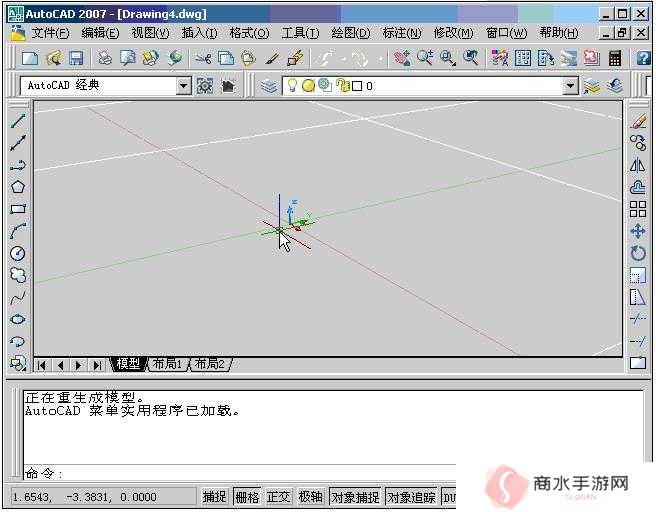Select the Ellipse arc tool

coord(18,341)
